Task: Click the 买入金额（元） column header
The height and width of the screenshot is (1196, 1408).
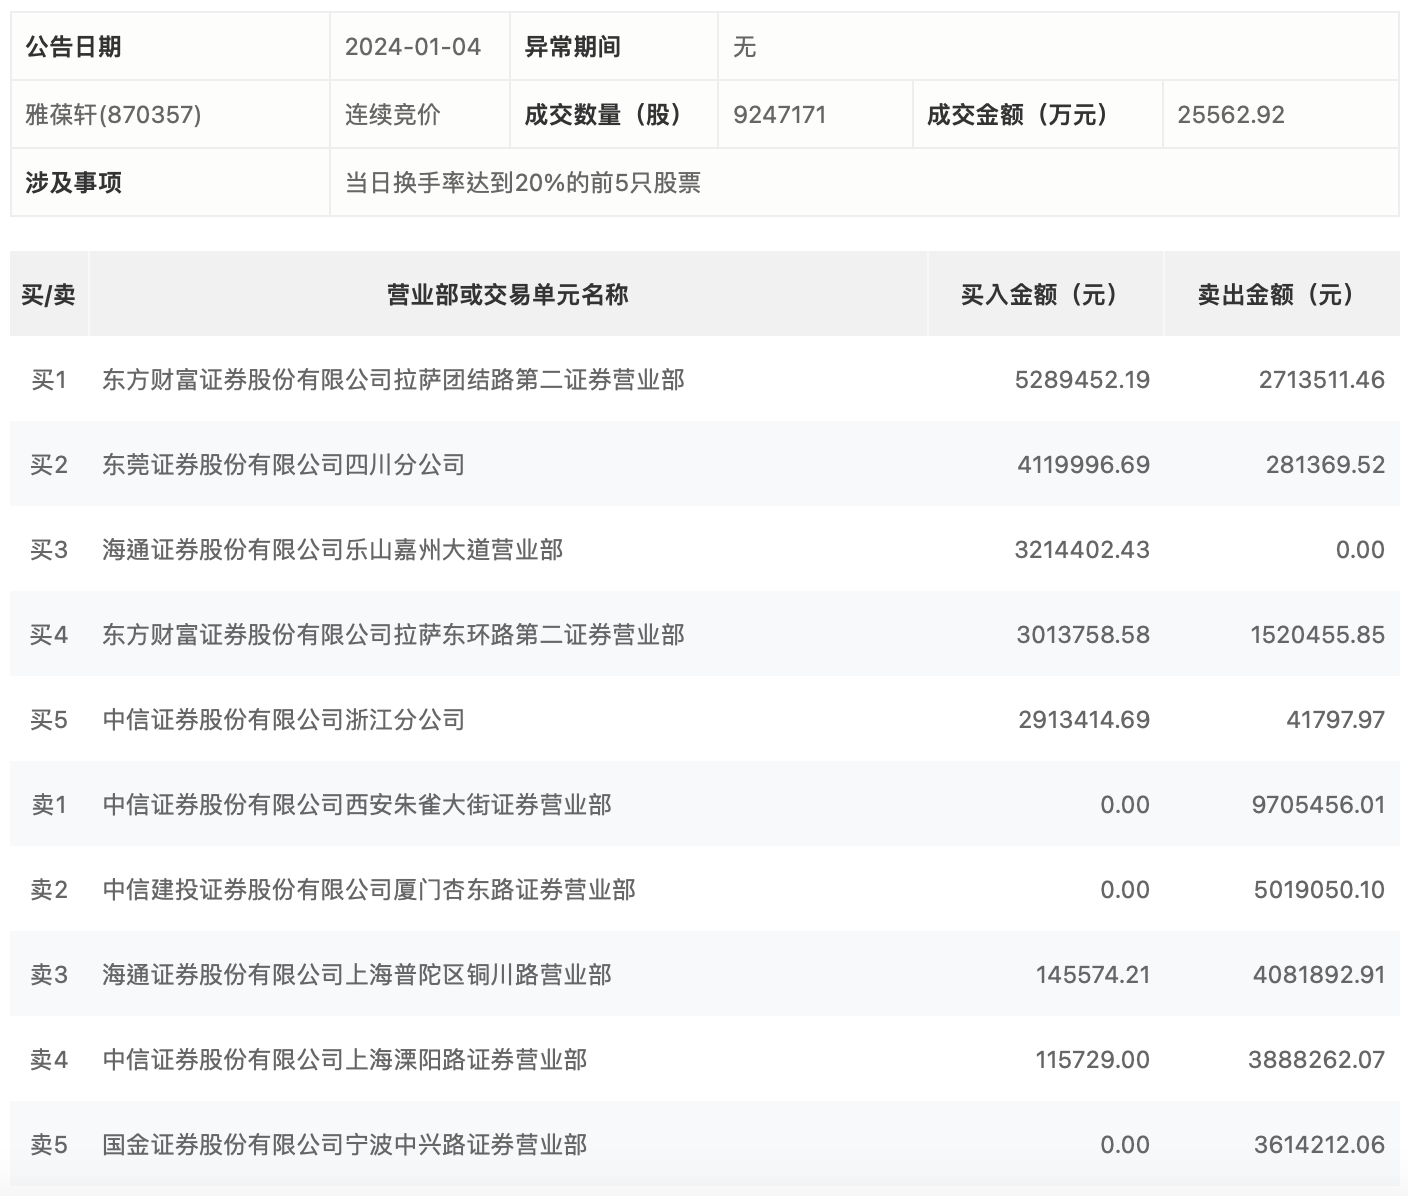Action: pos(1046,294)
